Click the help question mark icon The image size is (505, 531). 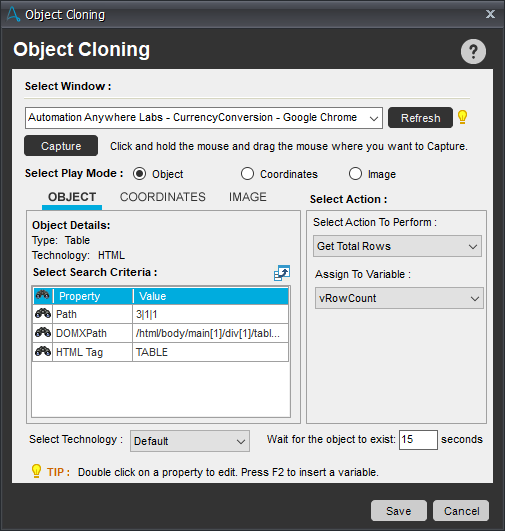[473, 51]
